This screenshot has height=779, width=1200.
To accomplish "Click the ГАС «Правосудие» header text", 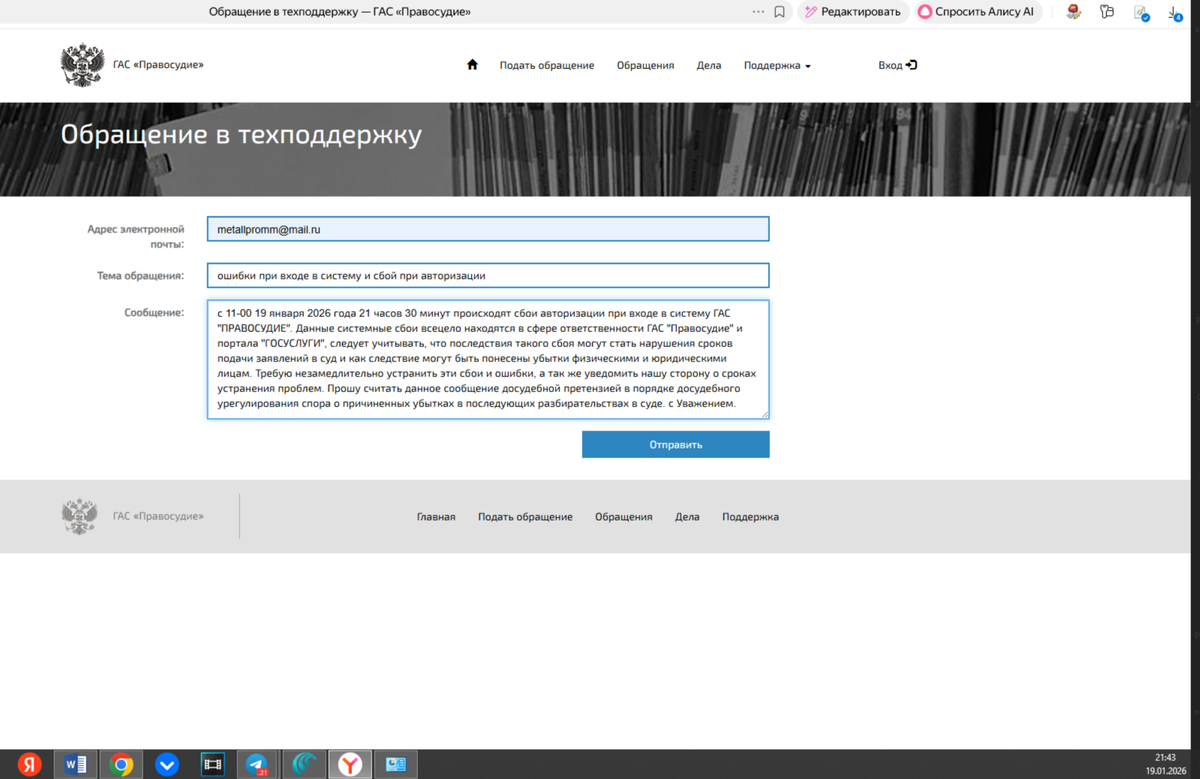I will coord(158,65).
